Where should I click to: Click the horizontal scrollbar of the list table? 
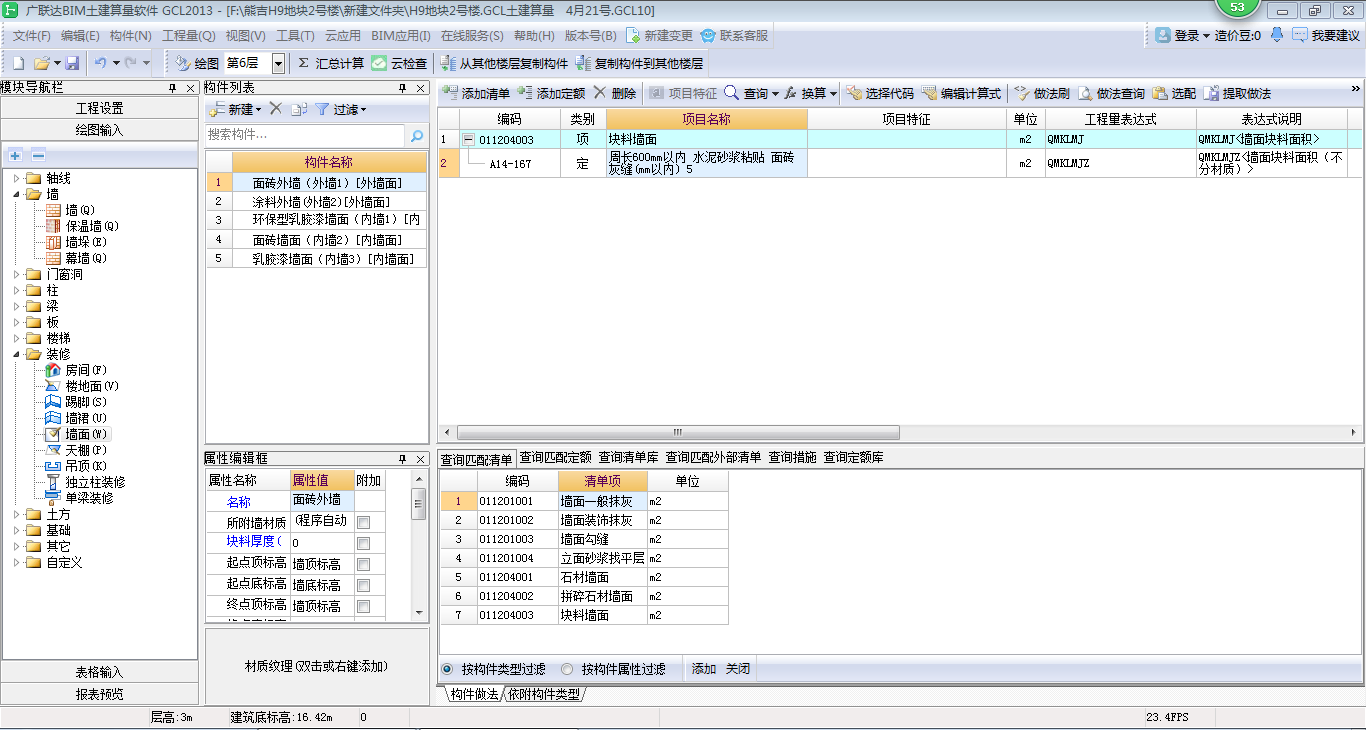click(x=678, y=433)
